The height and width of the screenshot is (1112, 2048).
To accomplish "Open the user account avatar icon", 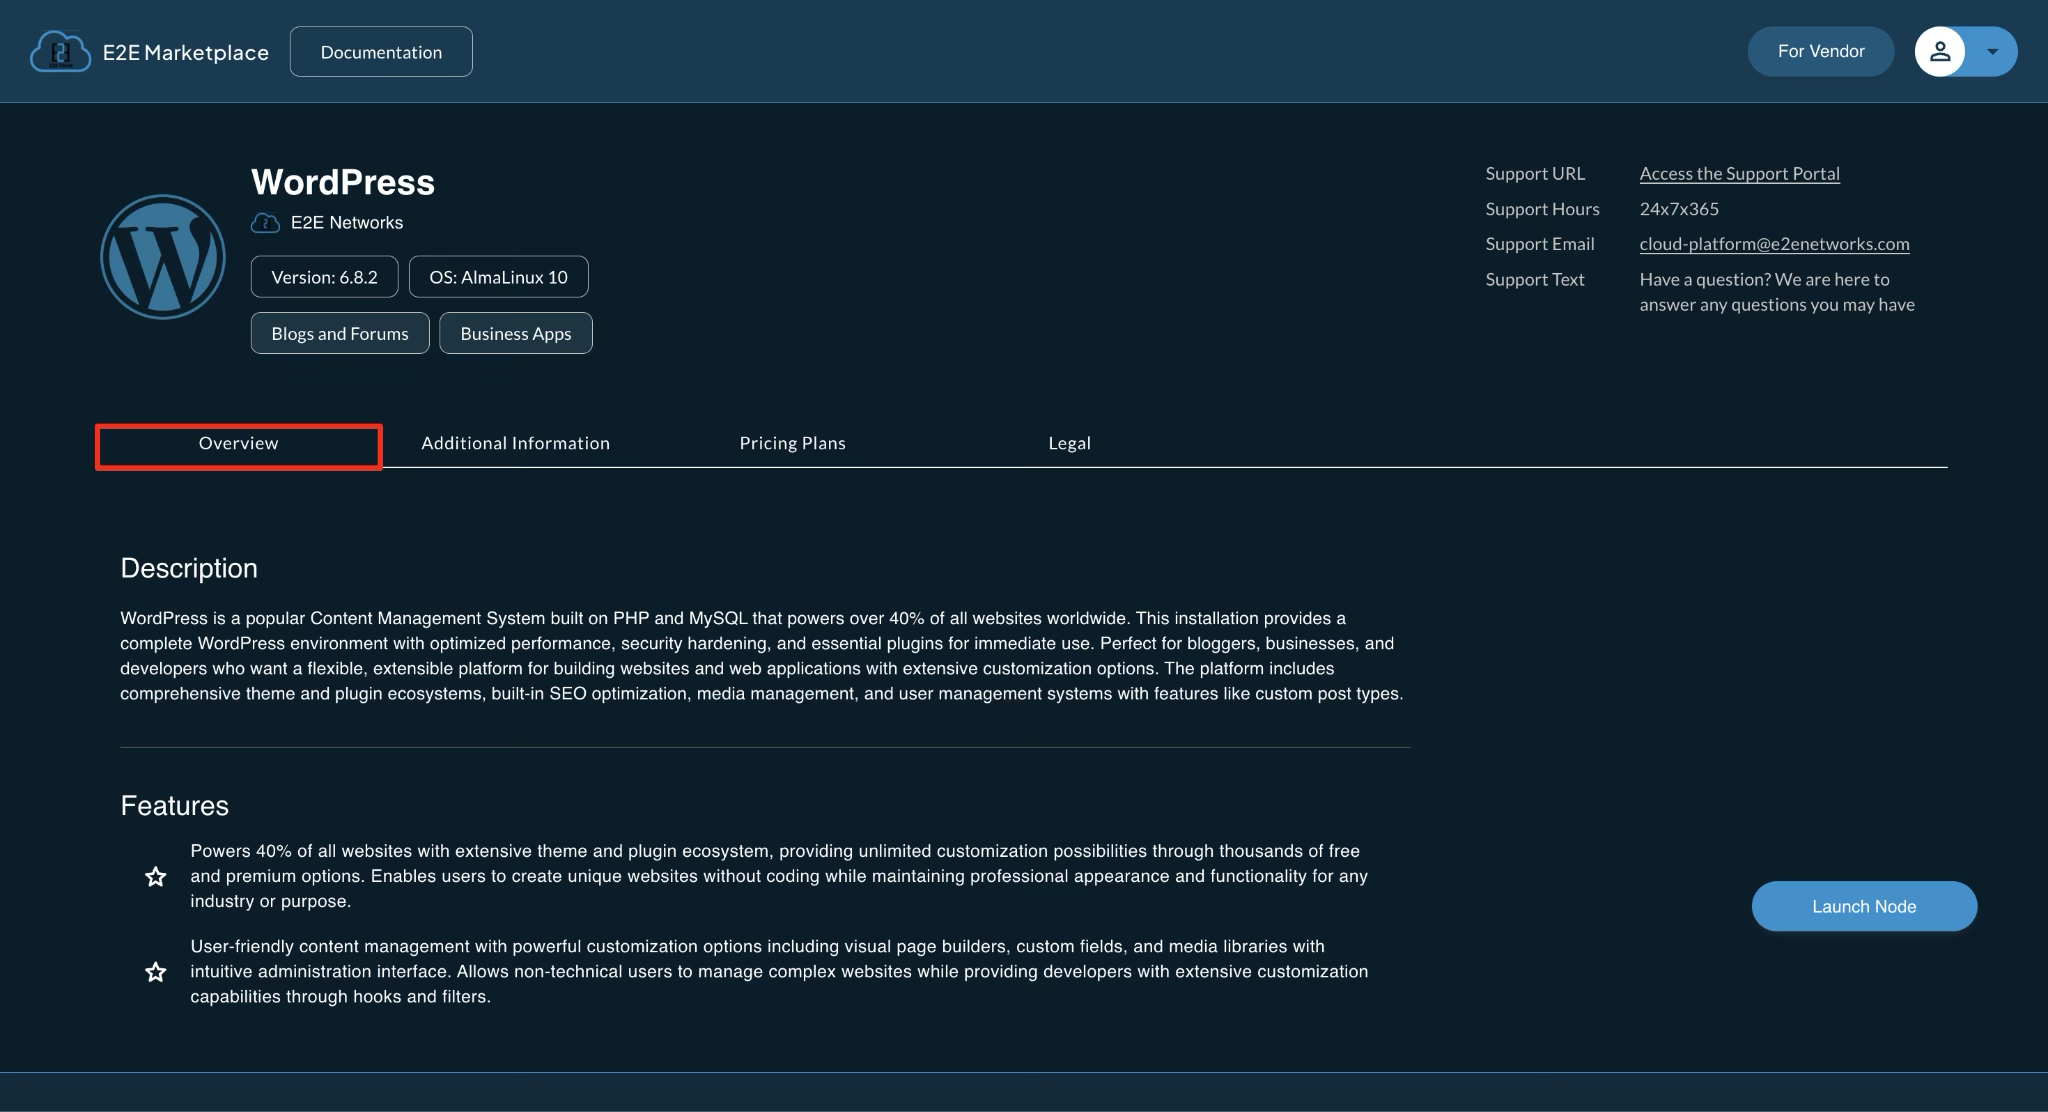I will 1941,51.
